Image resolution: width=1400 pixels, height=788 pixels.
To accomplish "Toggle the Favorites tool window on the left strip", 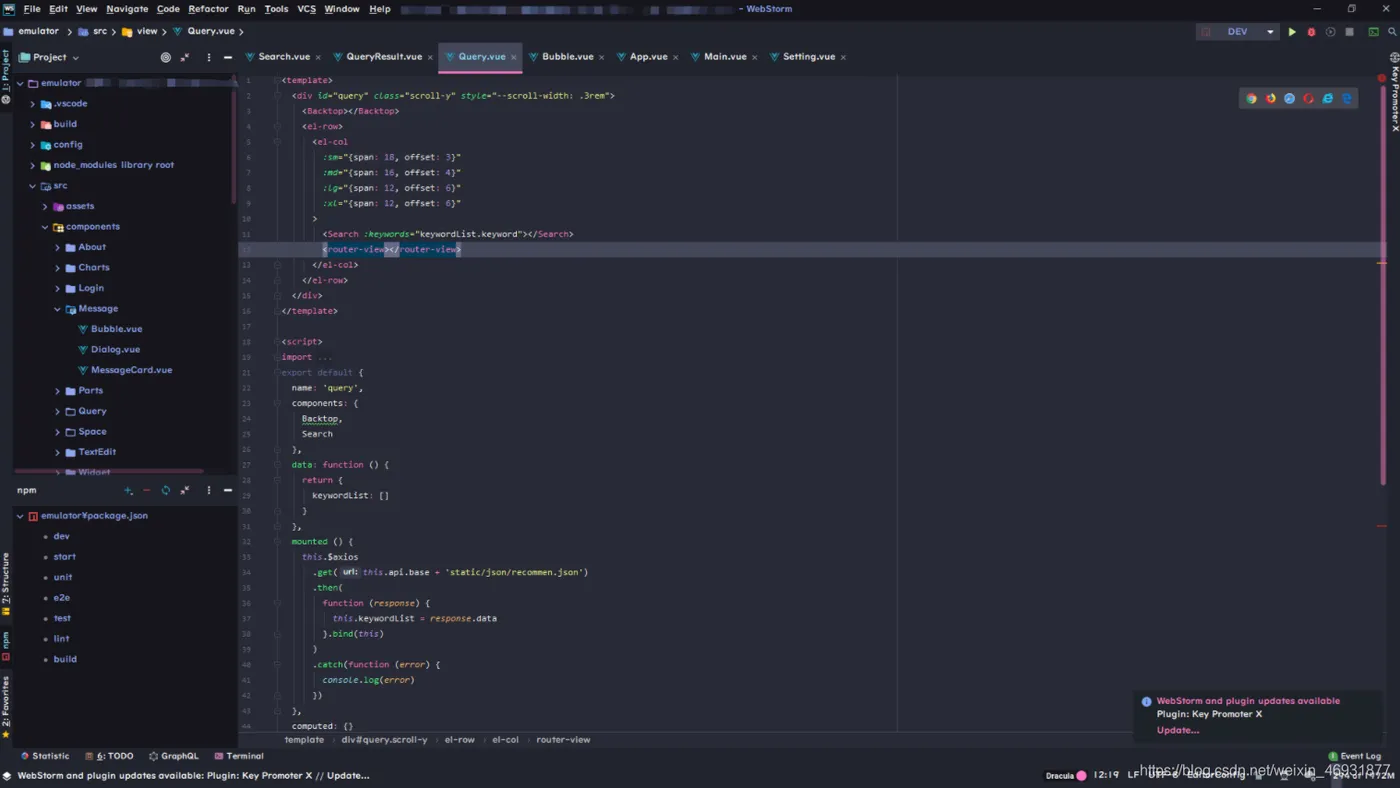I will pyautogui.click(x=6, y=708).
